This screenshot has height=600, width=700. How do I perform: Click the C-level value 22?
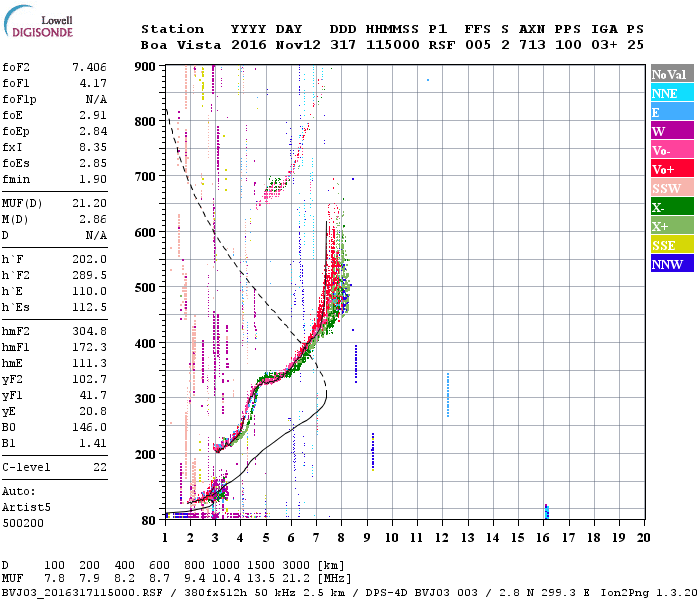100,468
